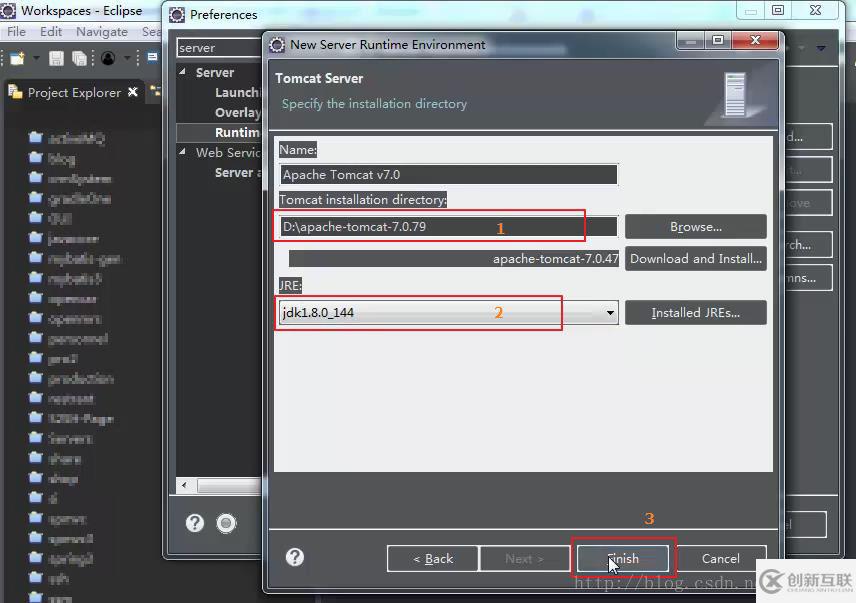Click the Download and Install... button
856x603 pixels.
pyautogui.click(x=696, y=259)
